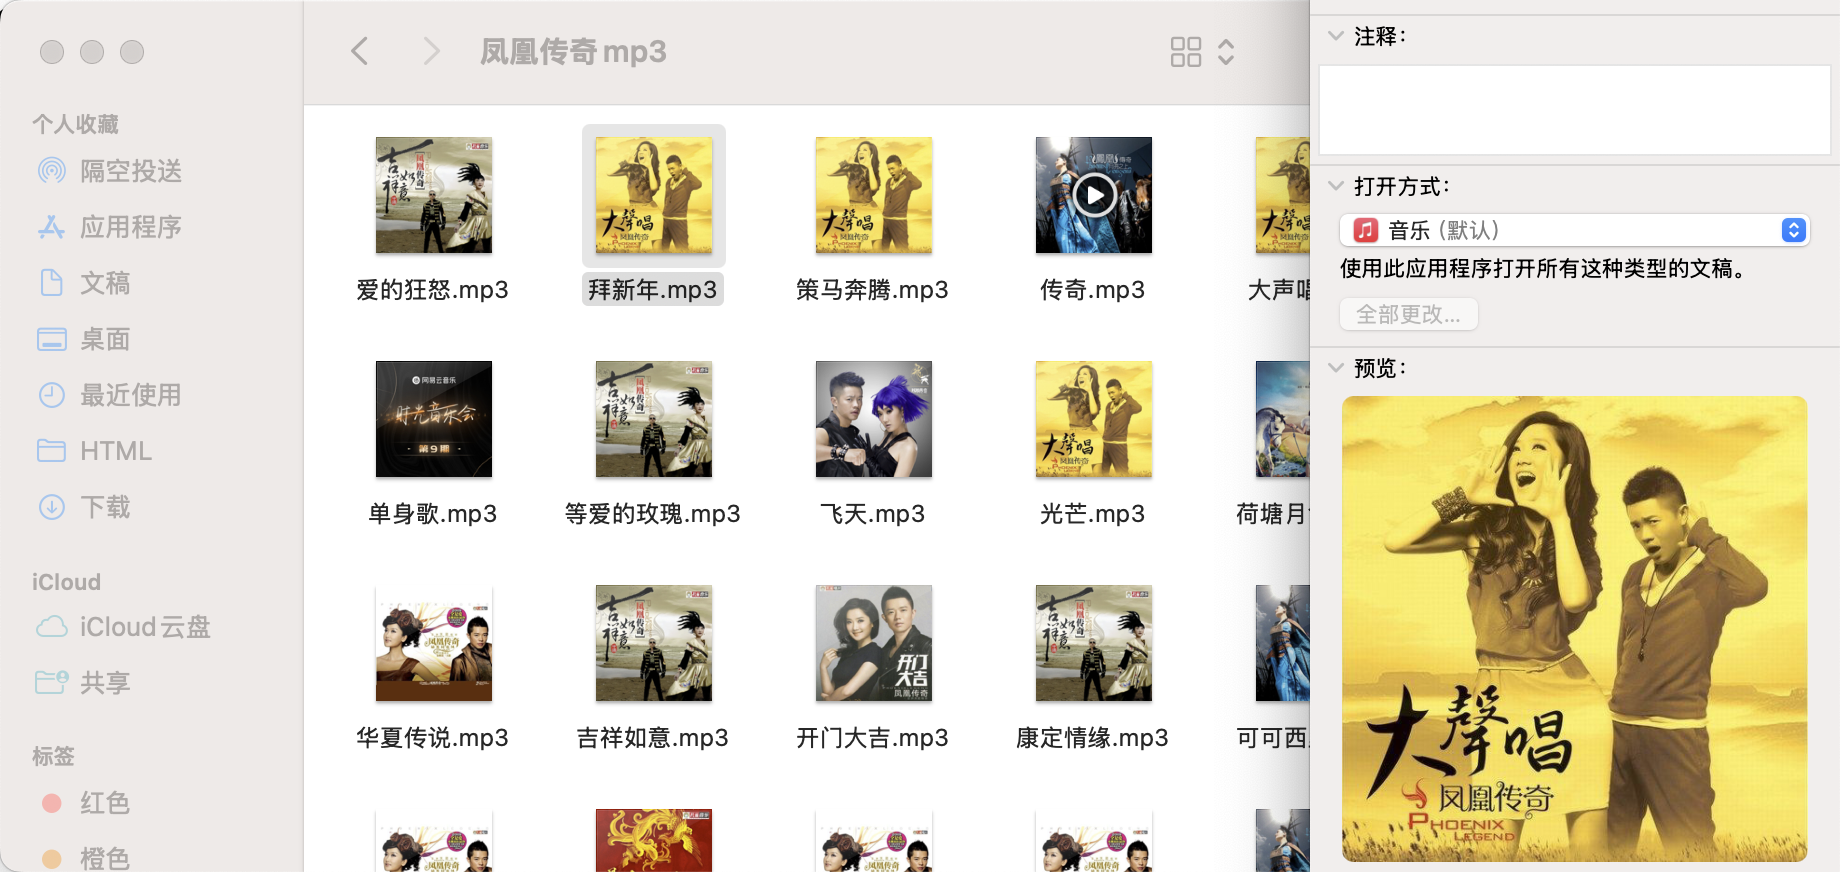Click the file name 传奇.mp3
The image size is (1840, 872).
(1093, 290)
